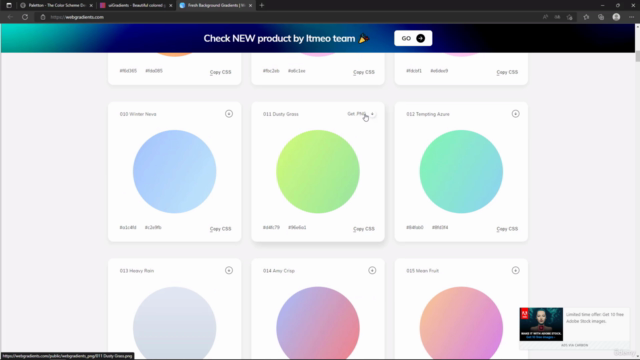Copy CSS for the Dusty Grass gradient
The image size is (640, 360).
click(x=364, y=229)
